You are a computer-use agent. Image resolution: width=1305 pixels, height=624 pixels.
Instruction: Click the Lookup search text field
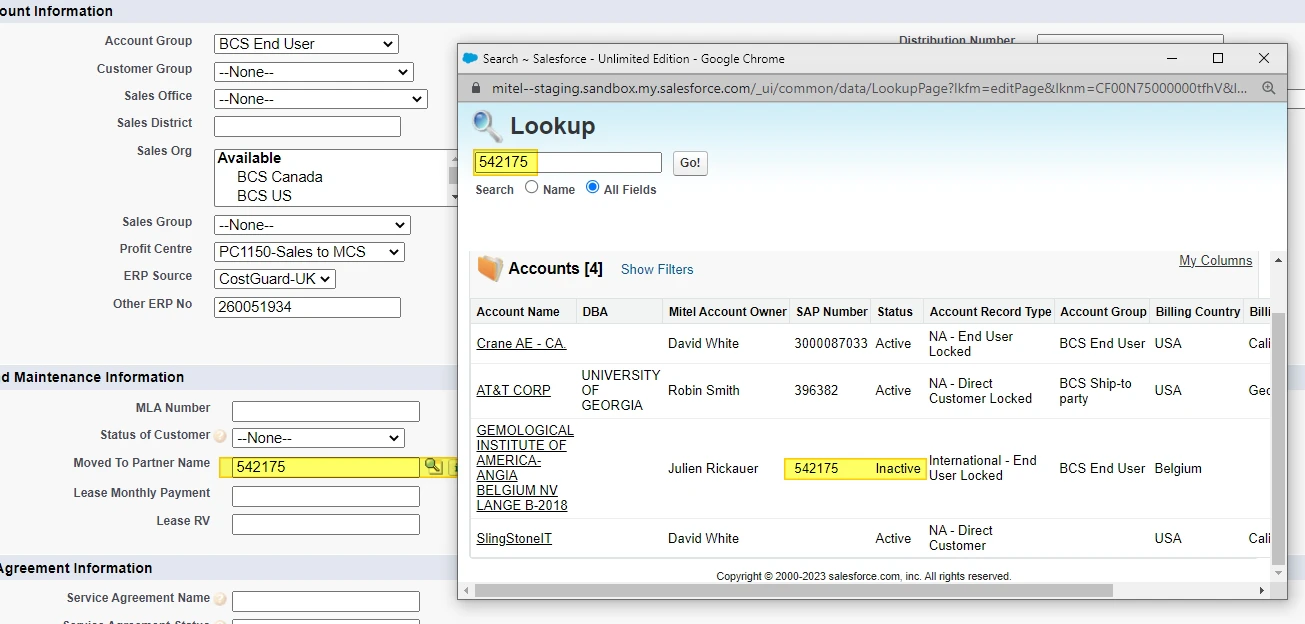[567, 163]
